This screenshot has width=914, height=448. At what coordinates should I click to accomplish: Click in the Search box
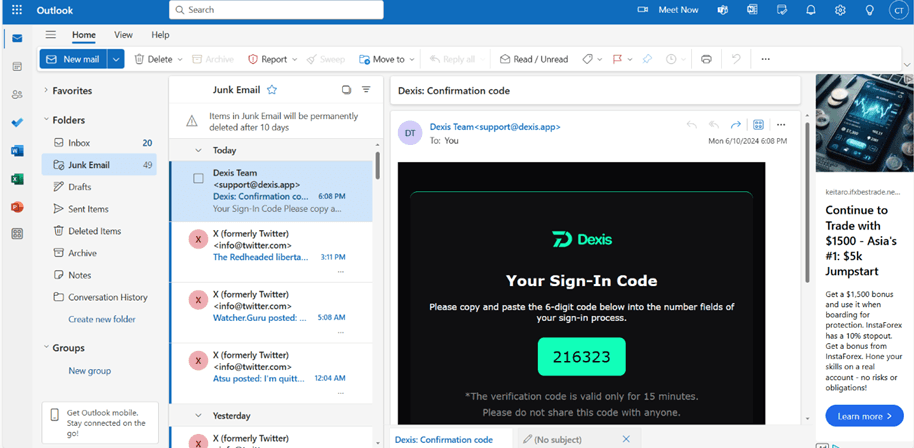pyautogui.click(x=276, y=10)
